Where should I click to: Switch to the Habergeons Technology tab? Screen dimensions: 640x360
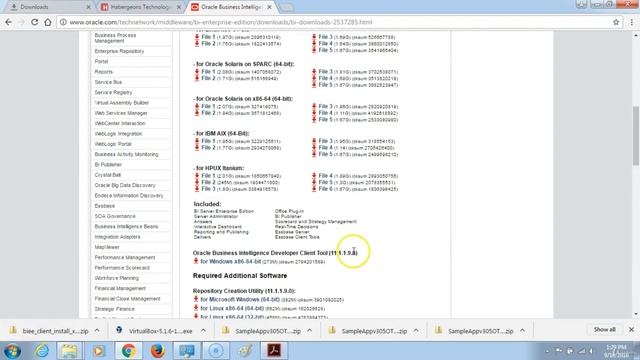tap(141, 7)
